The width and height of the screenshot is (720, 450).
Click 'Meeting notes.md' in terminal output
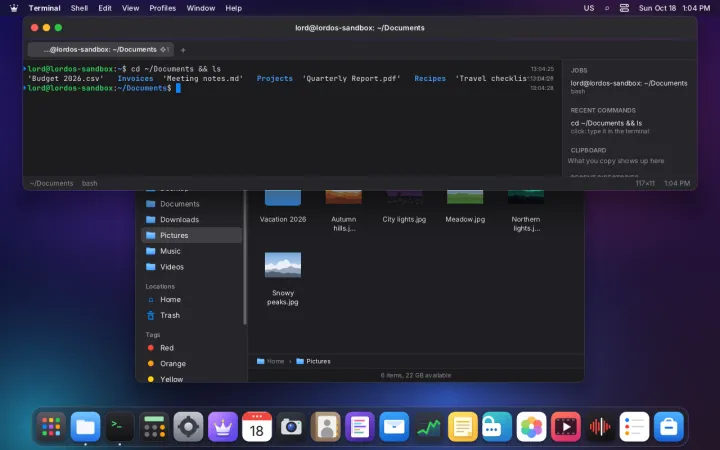(x=203, y=79)
